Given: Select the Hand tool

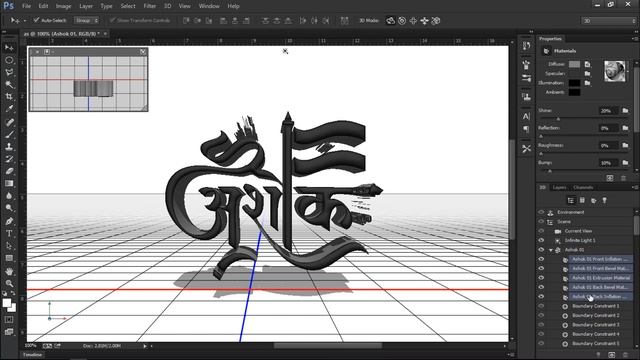Looking at the screenshot, I should coord(9,271).
